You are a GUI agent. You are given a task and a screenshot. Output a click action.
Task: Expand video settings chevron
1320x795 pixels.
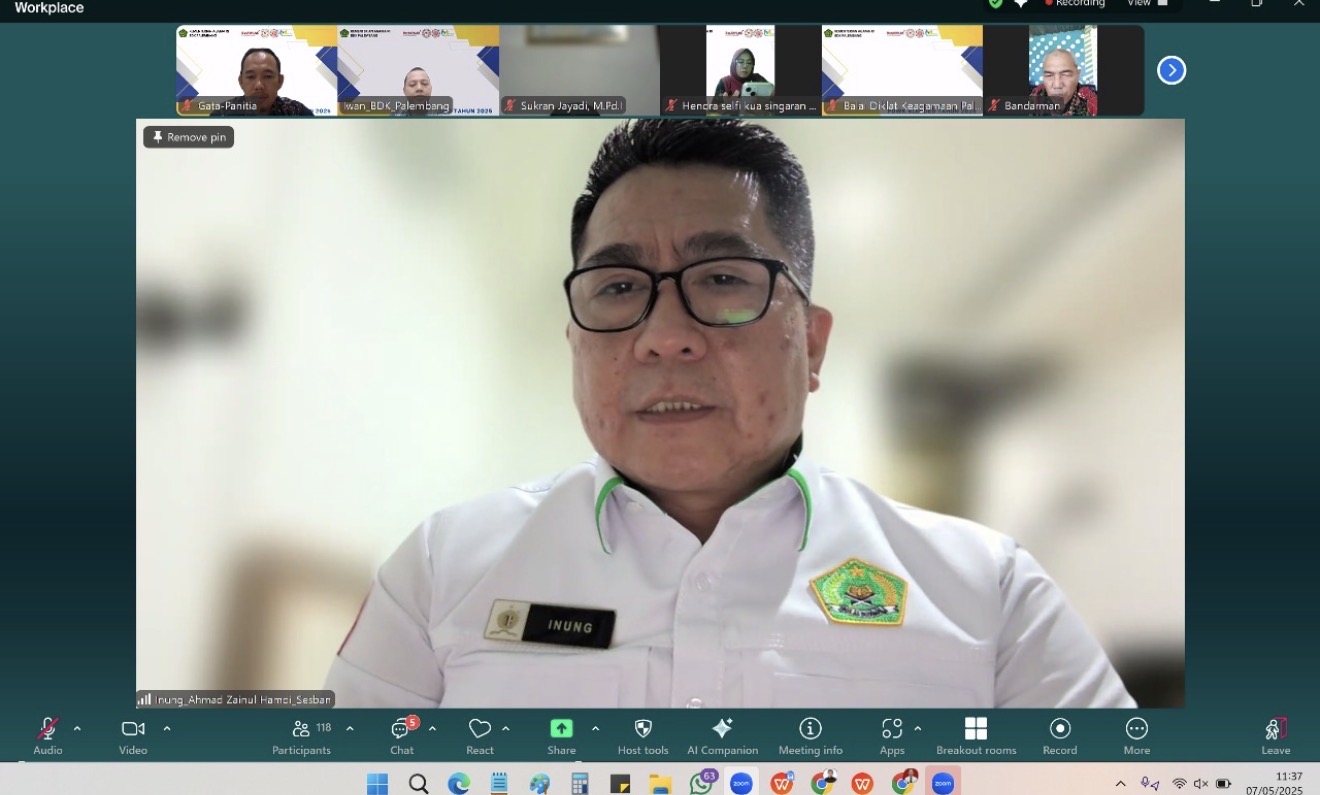(x=167, y=727)
